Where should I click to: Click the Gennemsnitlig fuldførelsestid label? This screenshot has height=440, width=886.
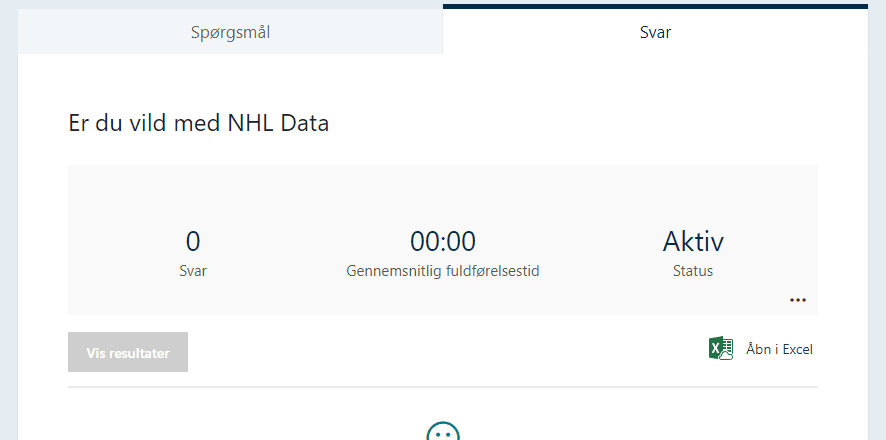coord(443,270)
